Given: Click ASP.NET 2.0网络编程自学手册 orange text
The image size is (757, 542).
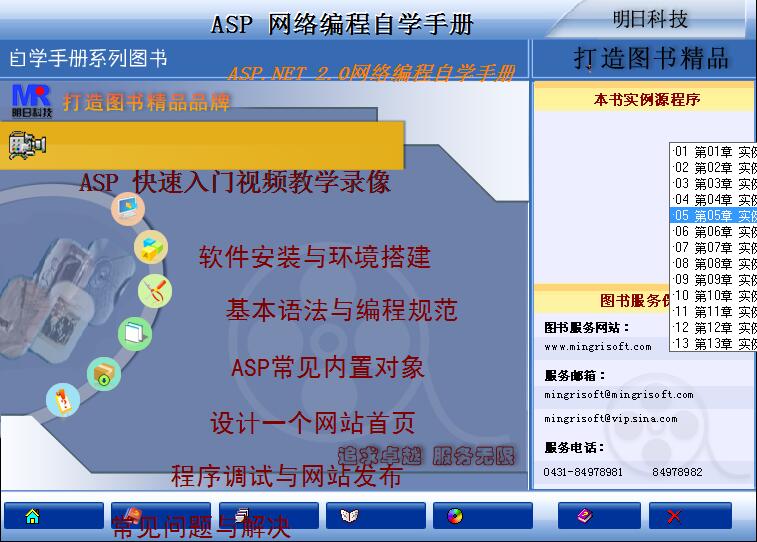Looking at the screenshot, I should point(371,73).
